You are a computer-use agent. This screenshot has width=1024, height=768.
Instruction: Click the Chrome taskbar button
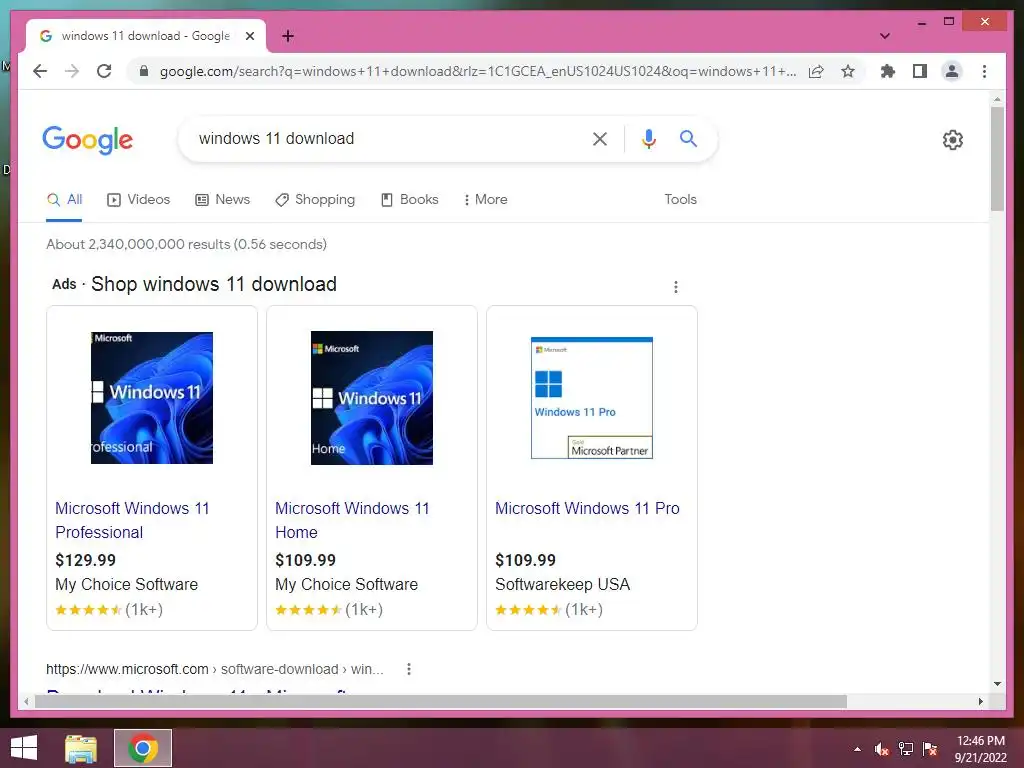click(143, 748)
